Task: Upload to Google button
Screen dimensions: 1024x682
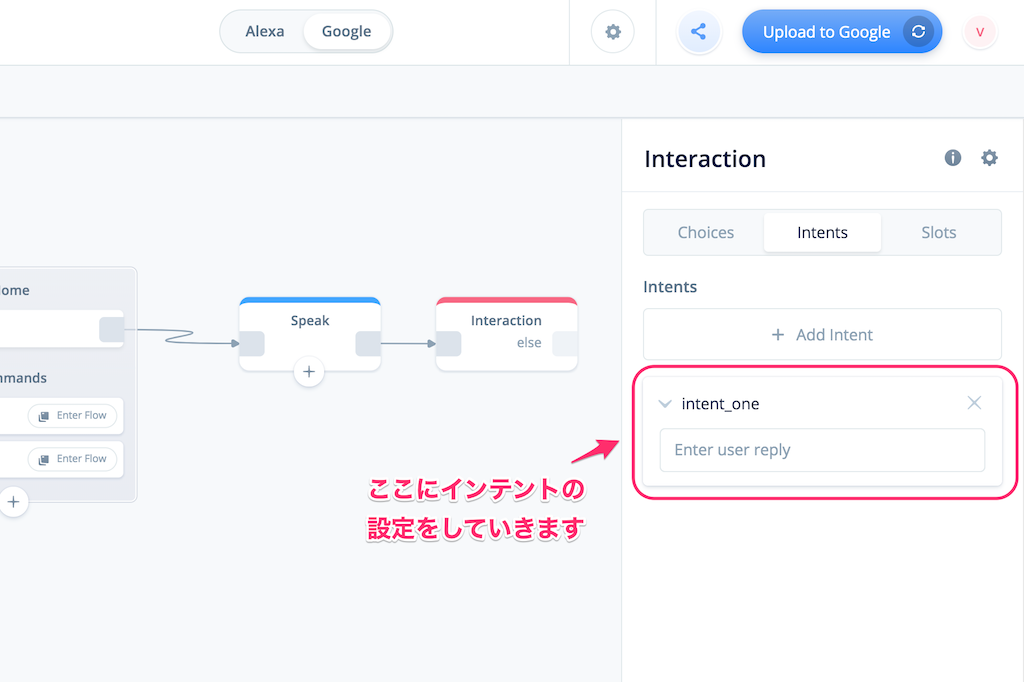Action: click(x=842, y=31)
